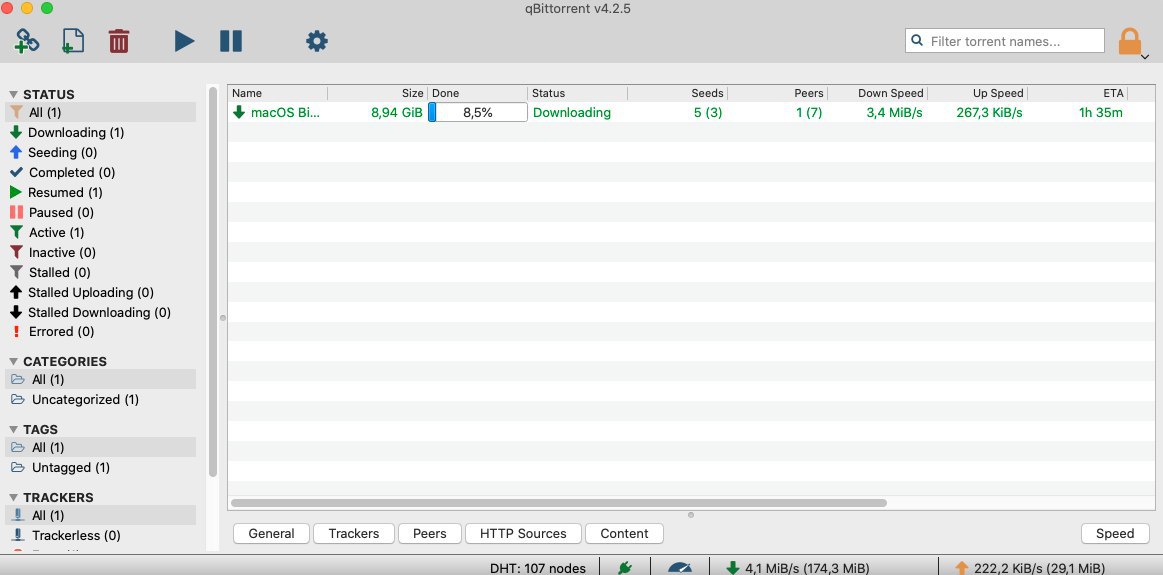Click the search magnifier icon in the filter box
The width and height of the screenshot is (1163, 575).
tap(917, 41)
